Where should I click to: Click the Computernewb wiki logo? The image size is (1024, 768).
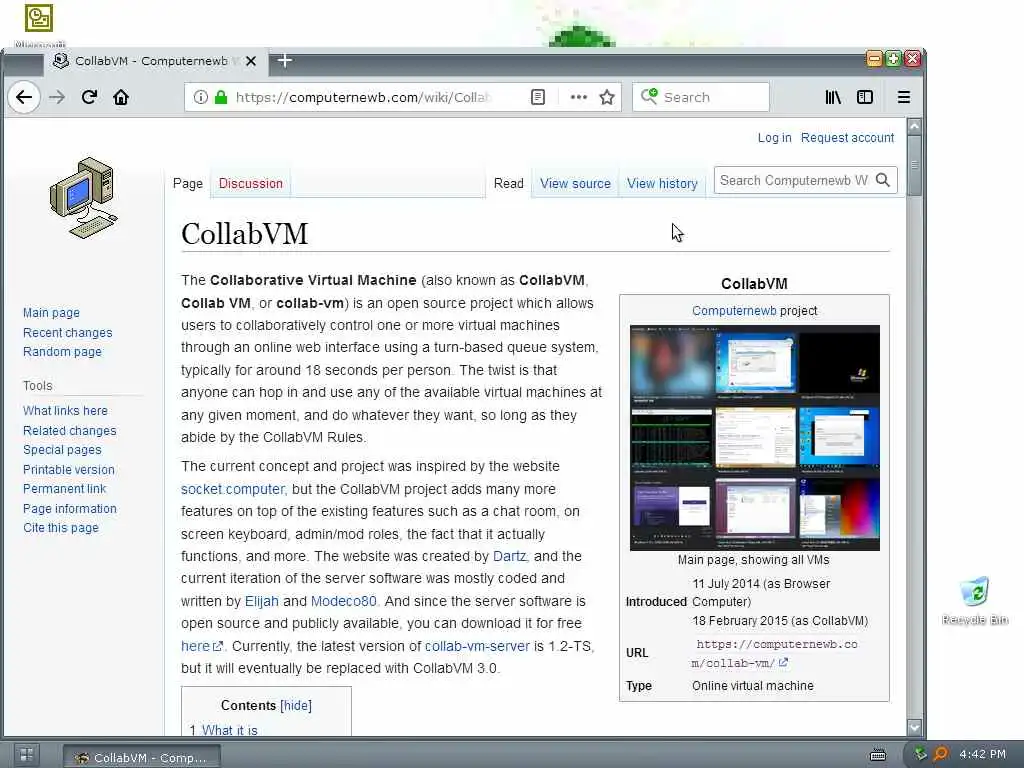pyautogui.click(x=84, y=198)
